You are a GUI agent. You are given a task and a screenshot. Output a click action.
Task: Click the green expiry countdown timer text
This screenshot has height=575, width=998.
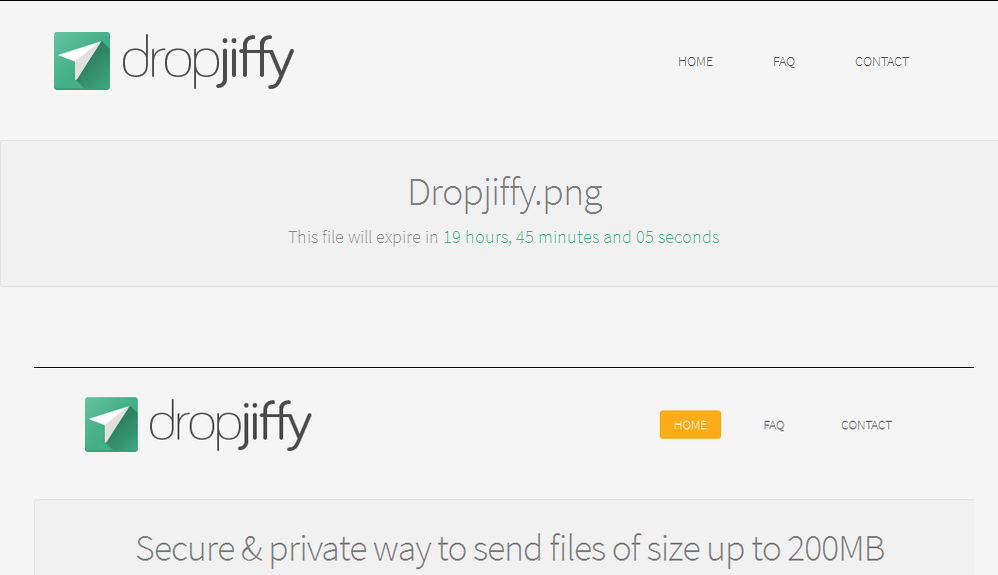581,237
